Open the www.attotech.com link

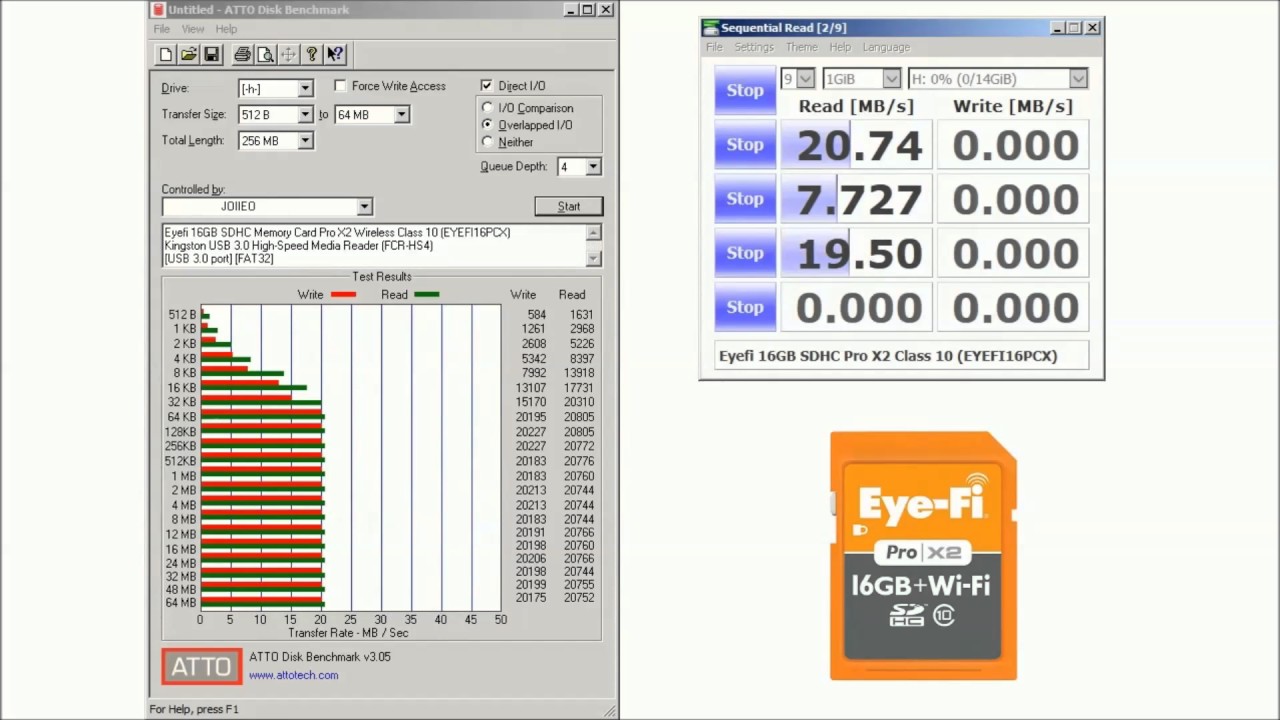[x=293, y=675]
